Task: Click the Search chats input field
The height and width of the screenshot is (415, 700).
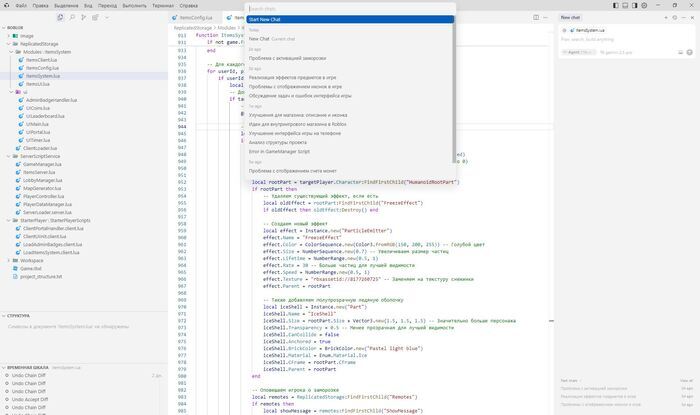Action: coord(350,8)
